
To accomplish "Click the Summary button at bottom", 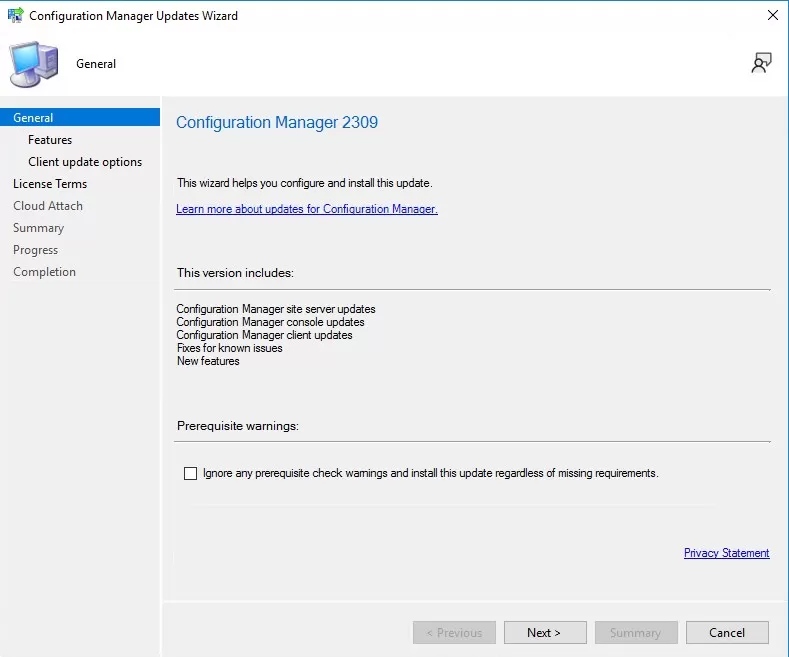I will 636,632.
